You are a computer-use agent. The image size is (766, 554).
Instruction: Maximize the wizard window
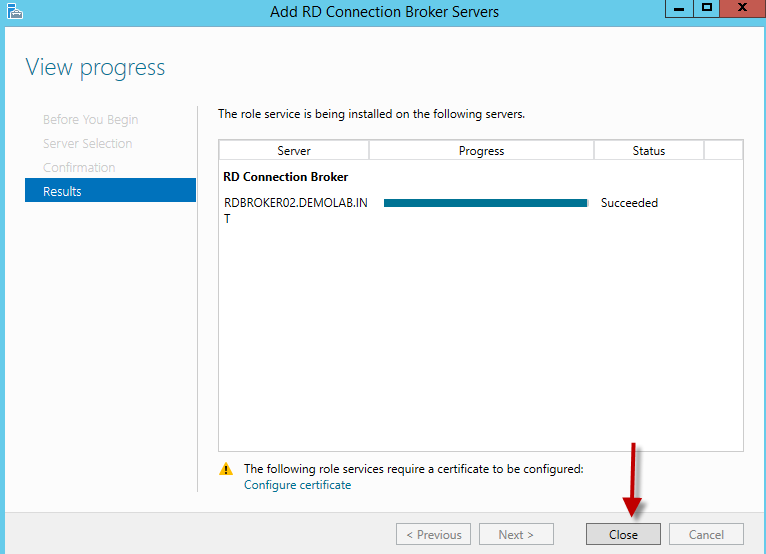click(706, 9)
